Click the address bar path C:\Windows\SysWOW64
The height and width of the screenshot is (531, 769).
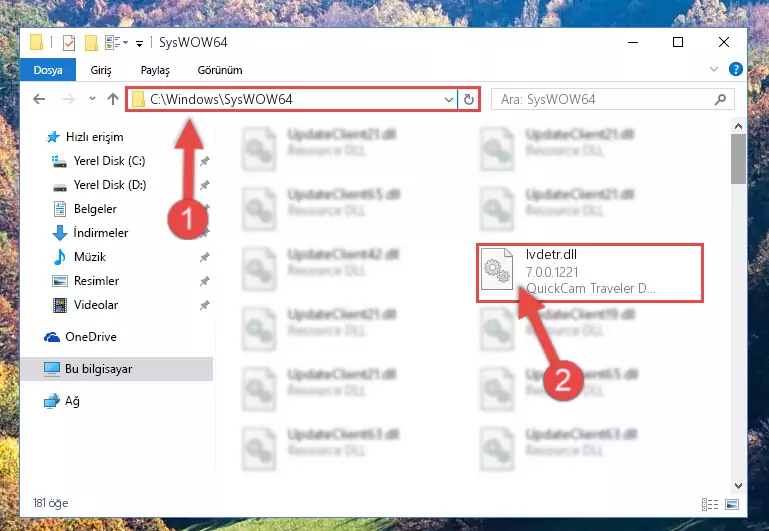pos(221,100)
